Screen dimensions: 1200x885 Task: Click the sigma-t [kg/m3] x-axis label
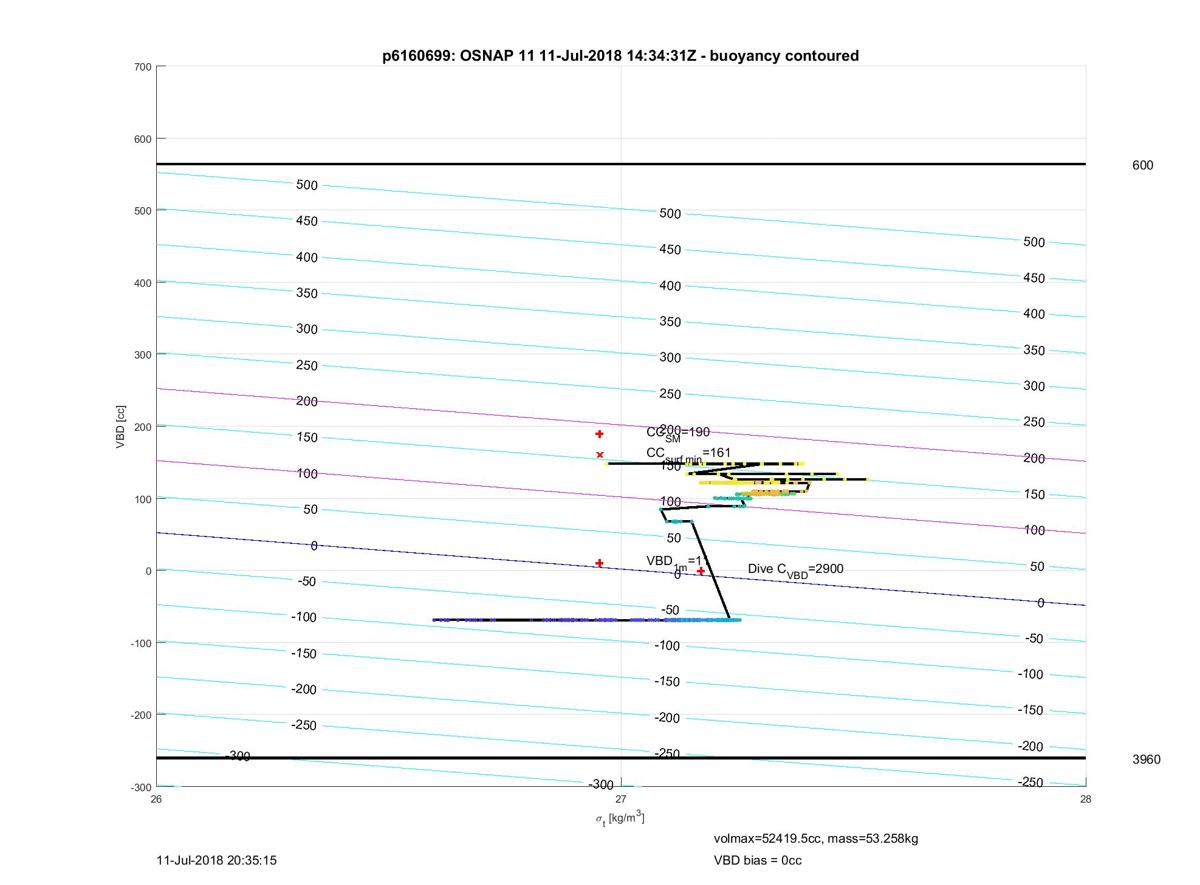point(620,818)
